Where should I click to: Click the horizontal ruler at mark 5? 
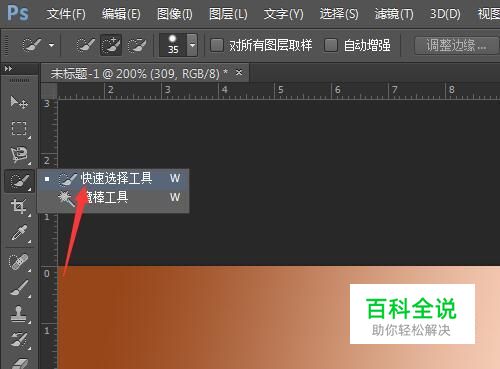point(281,90)
